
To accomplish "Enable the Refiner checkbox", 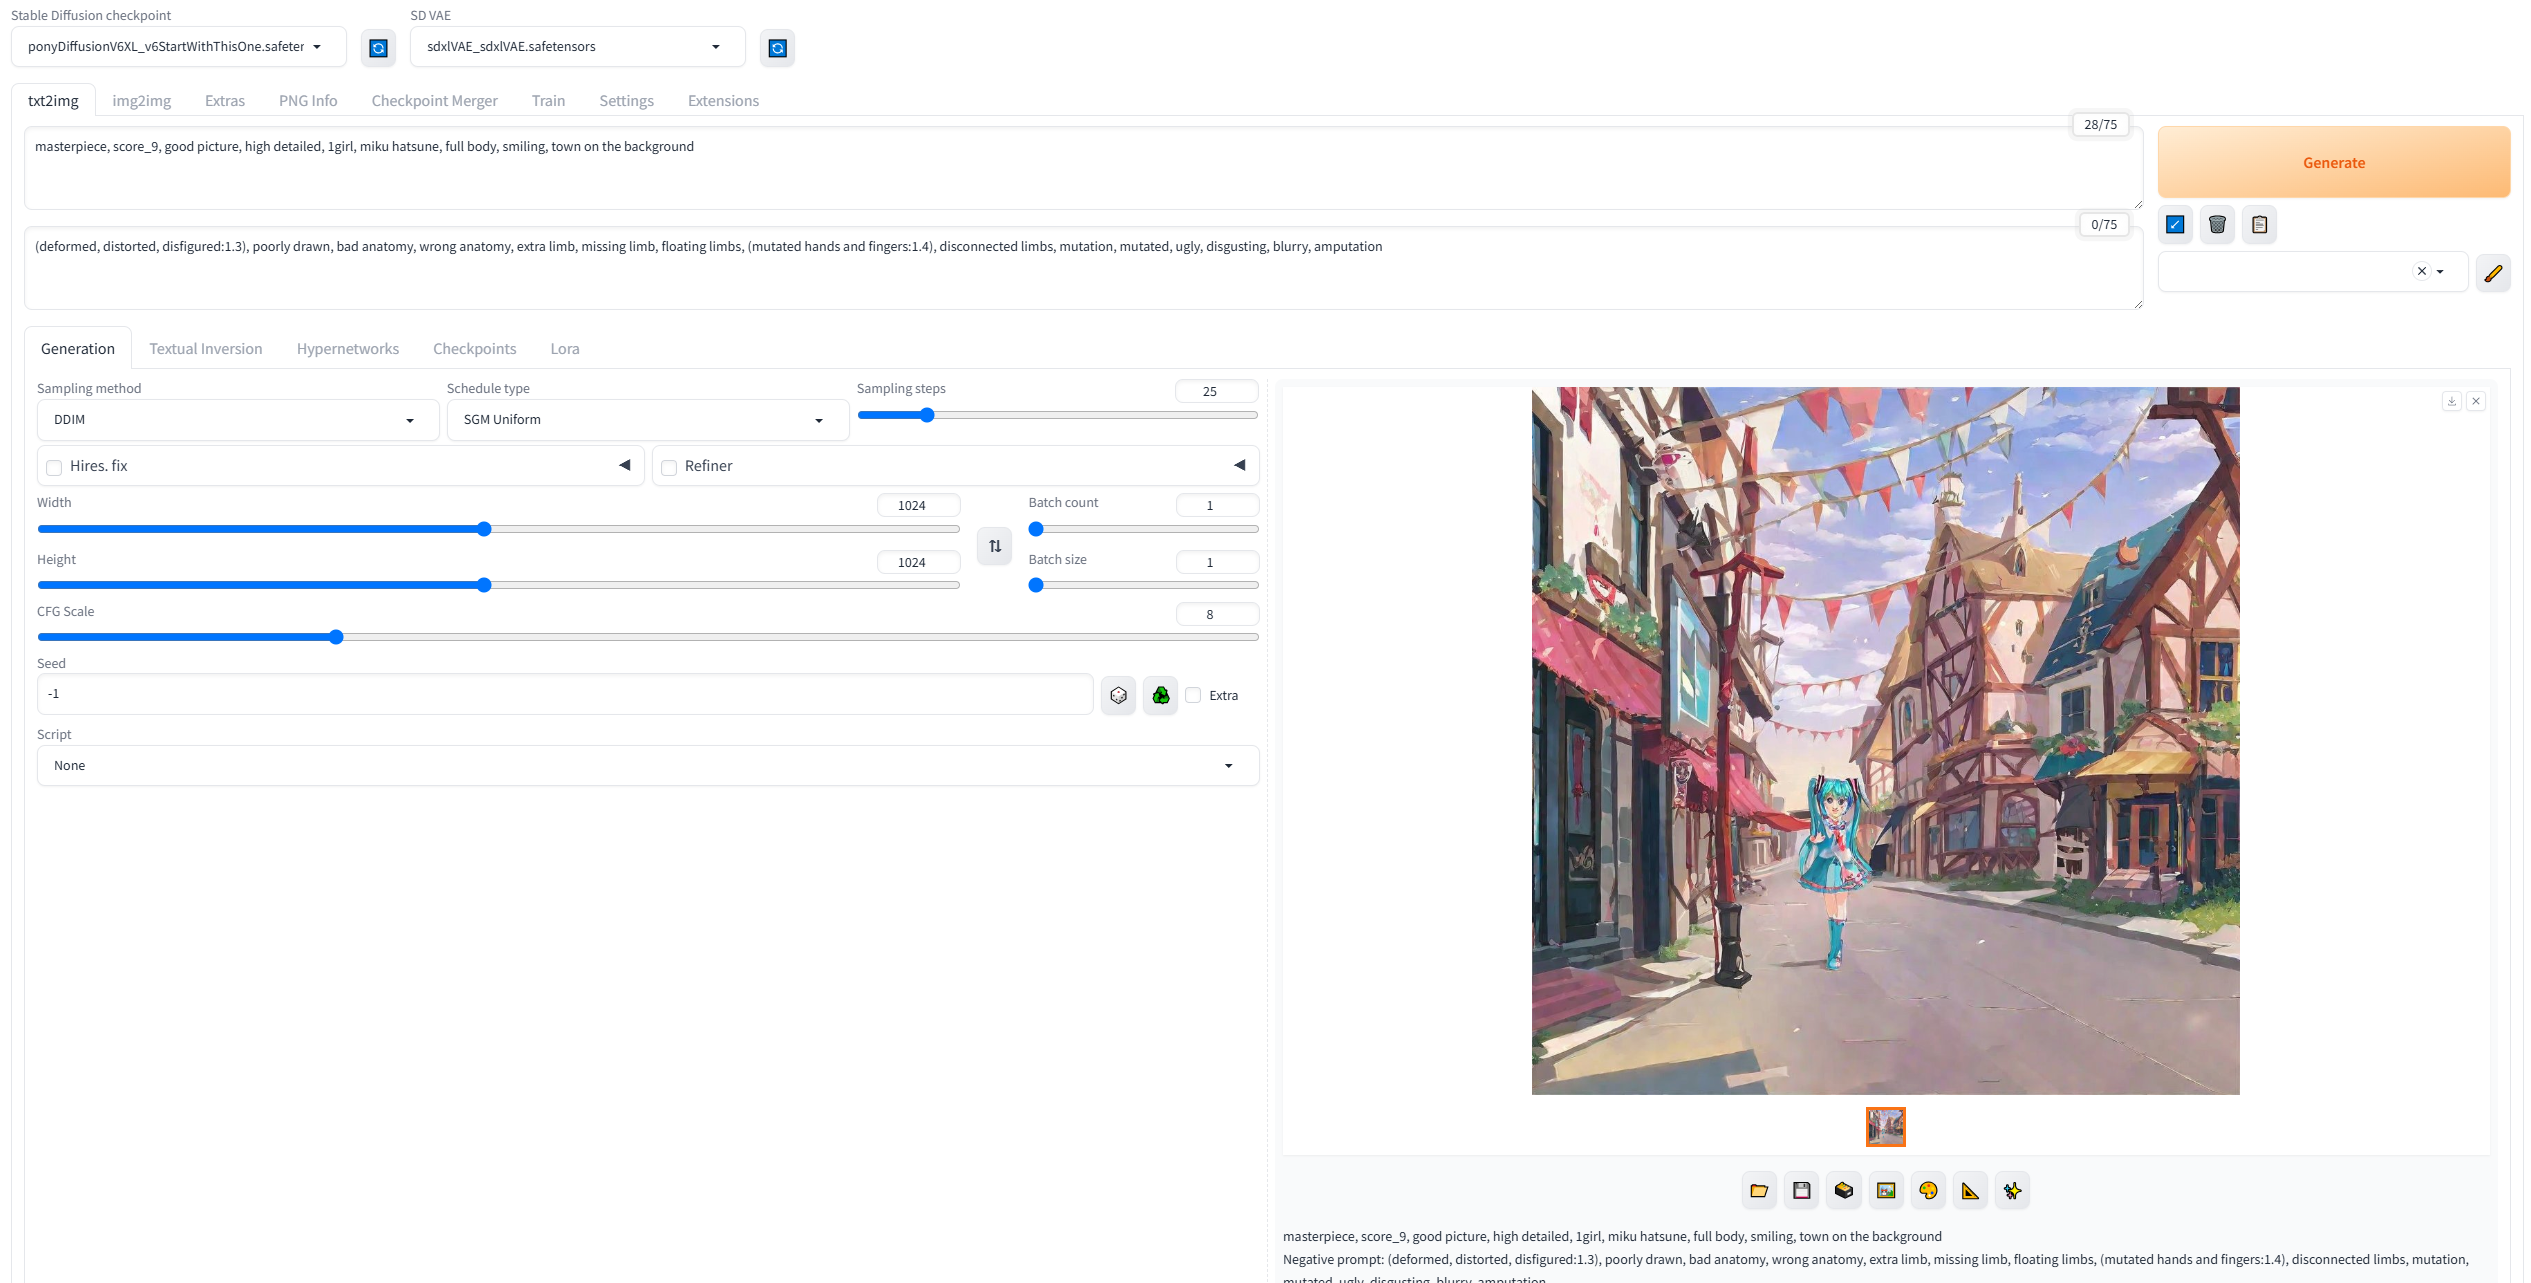I will 669,467.
